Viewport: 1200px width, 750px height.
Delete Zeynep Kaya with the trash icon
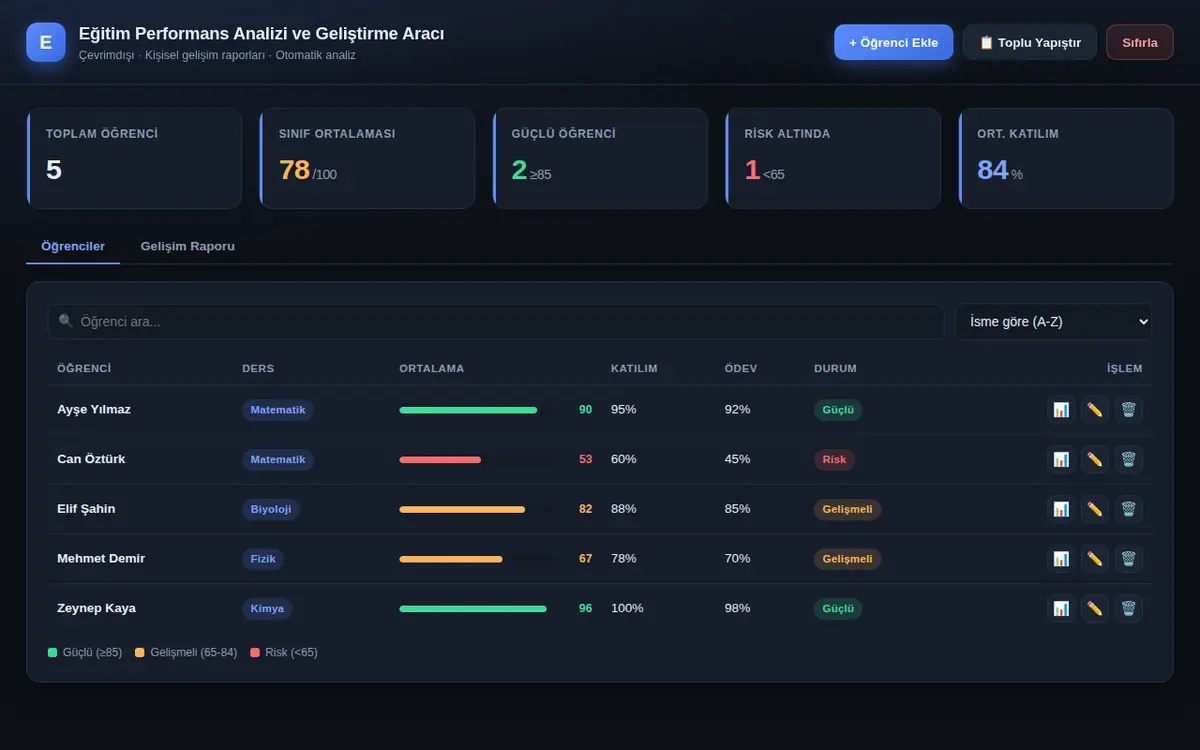1129,608
